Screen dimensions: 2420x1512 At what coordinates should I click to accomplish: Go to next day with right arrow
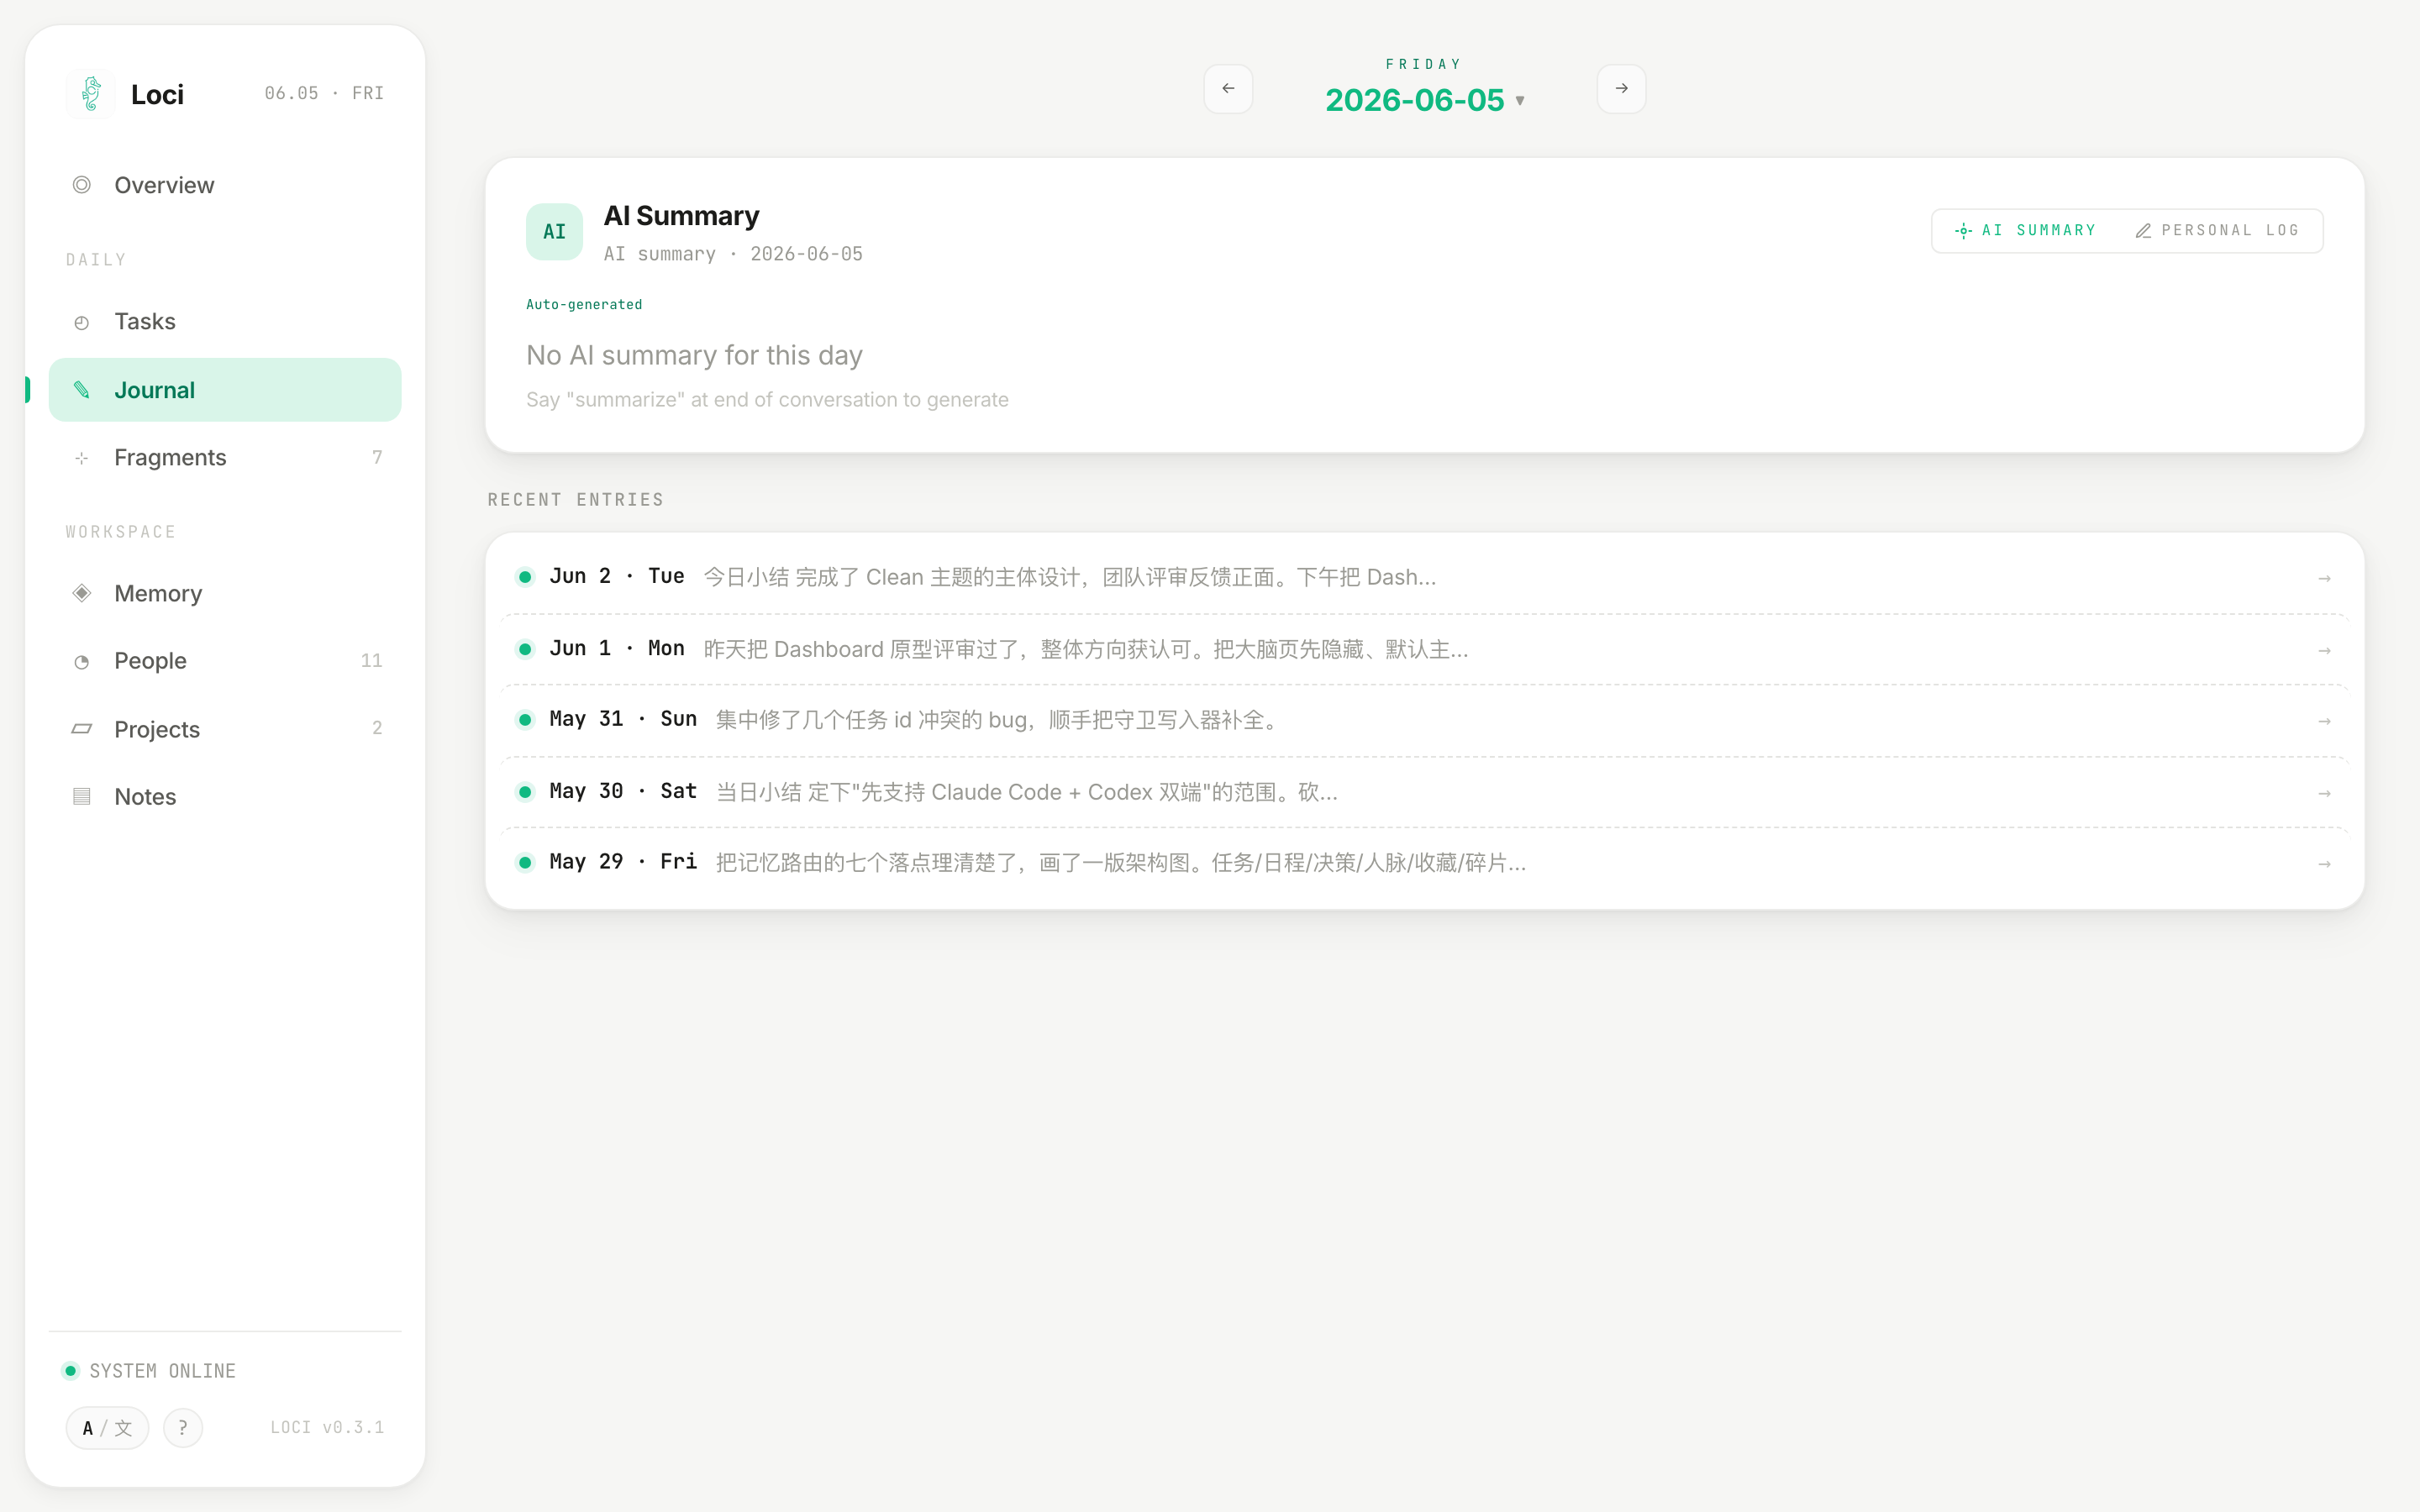coord(1621,89)
